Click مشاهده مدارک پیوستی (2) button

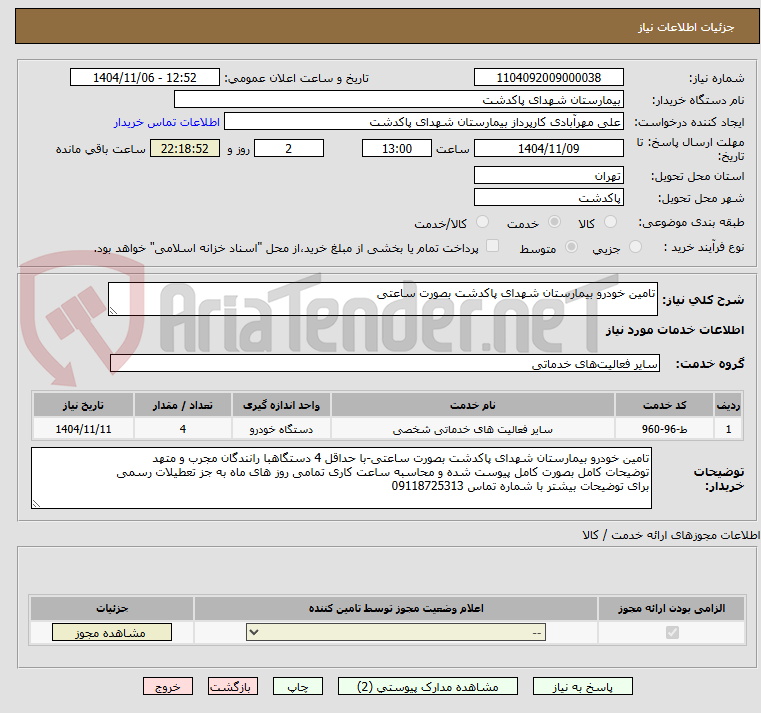[x=428, y=687]
